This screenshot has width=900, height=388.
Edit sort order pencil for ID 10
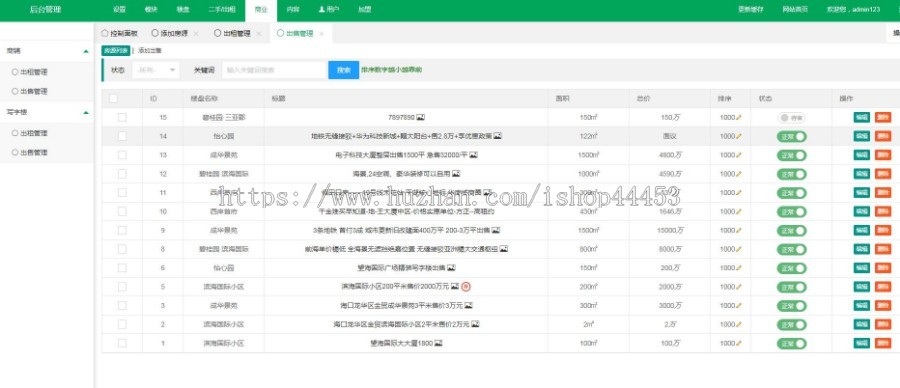tap(739, 212)
